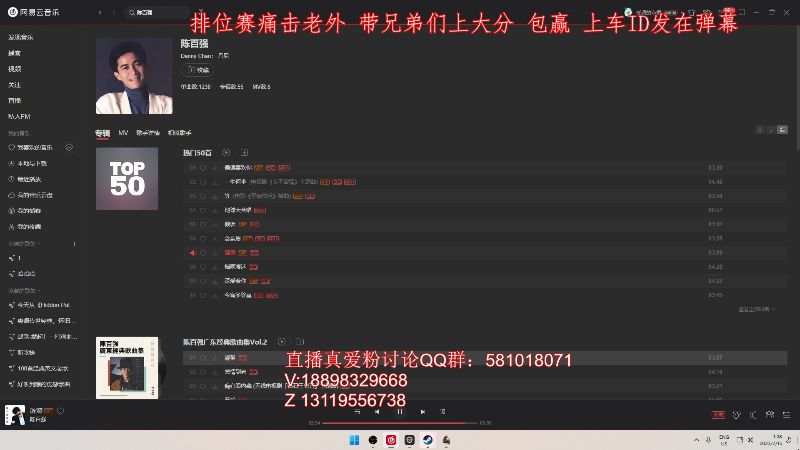Download song number 10 in the Top 50 list

pyautogui.click(x=215, y=295)
